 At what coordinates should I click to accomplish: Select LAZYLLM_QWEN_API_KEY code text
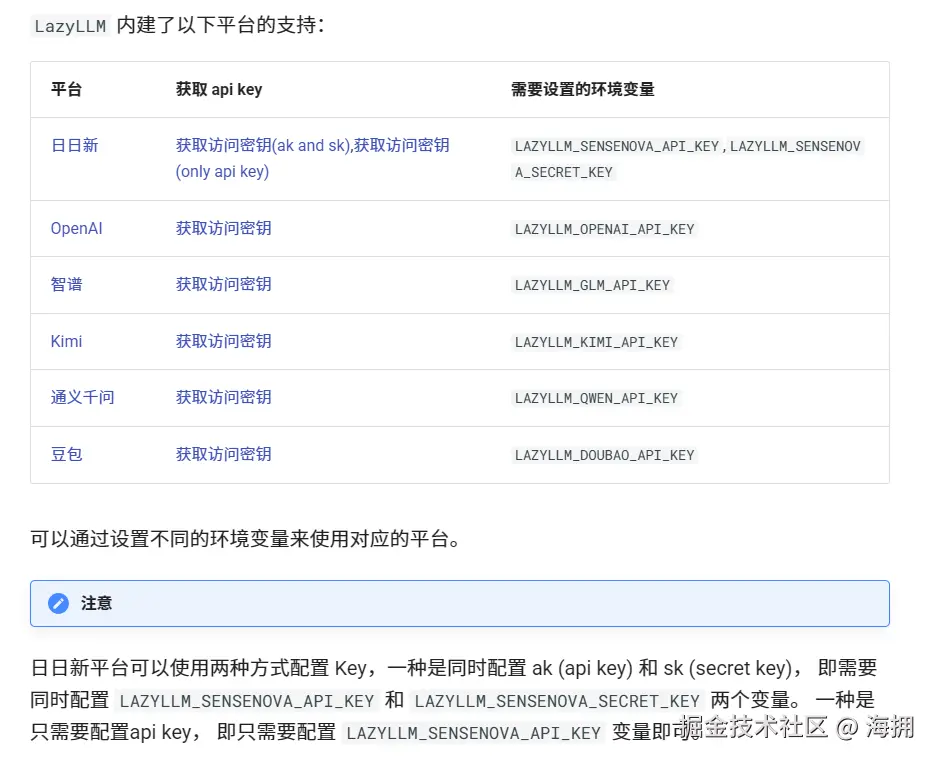click(596, 398)
